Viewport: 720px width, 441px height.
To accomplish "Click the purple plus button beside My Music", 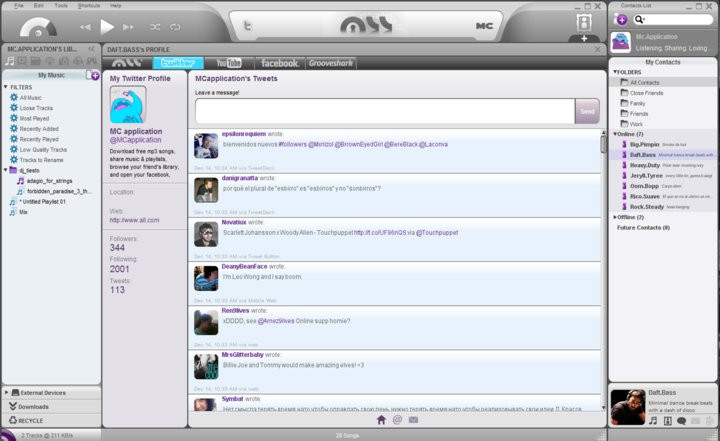I will (95, 76).
